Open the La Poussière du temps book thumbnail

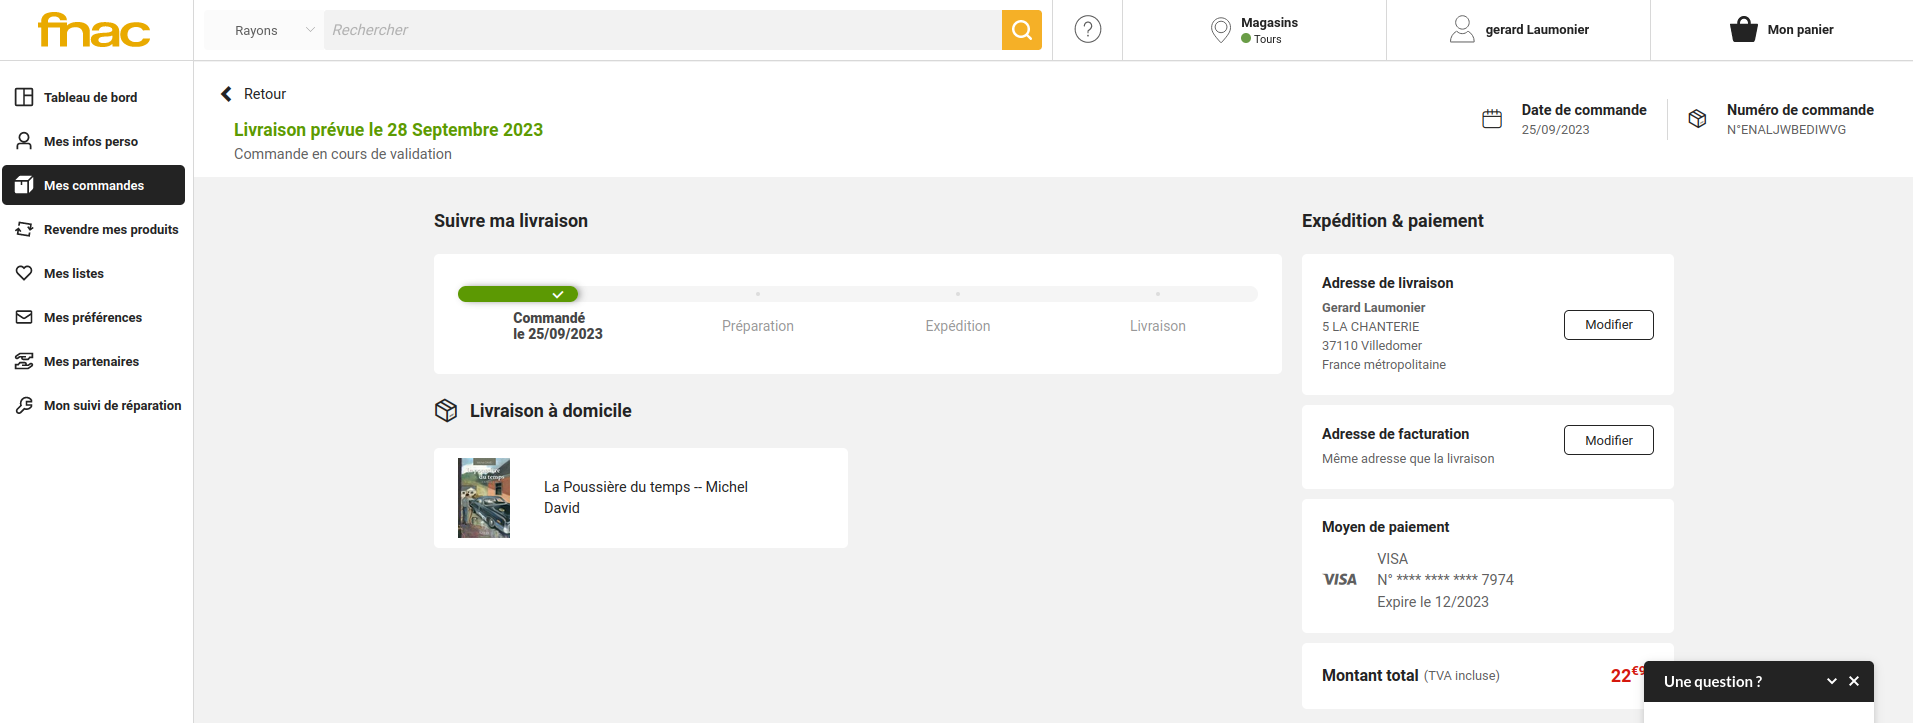coord(484,498)
